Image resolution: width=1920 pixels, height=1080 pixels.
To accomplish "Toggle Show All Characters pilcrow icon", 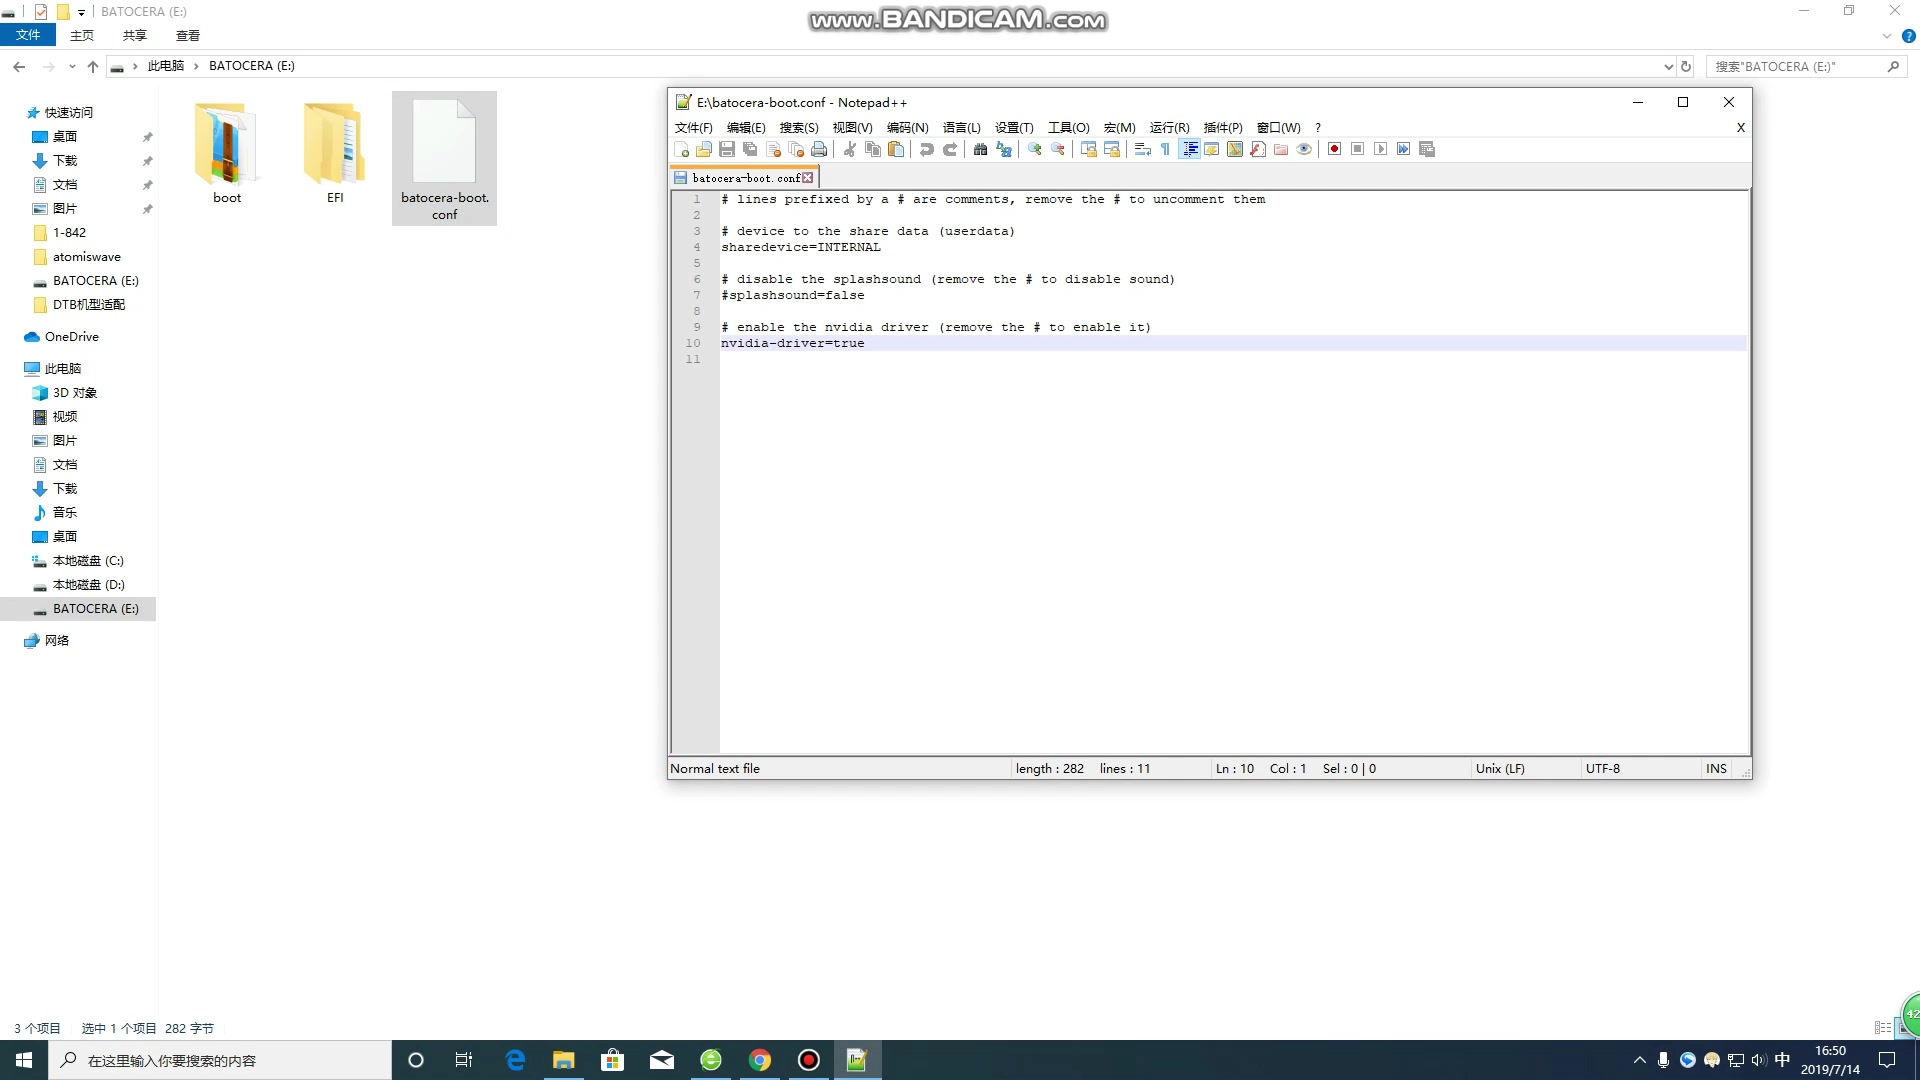I will tap(1165, 149).
